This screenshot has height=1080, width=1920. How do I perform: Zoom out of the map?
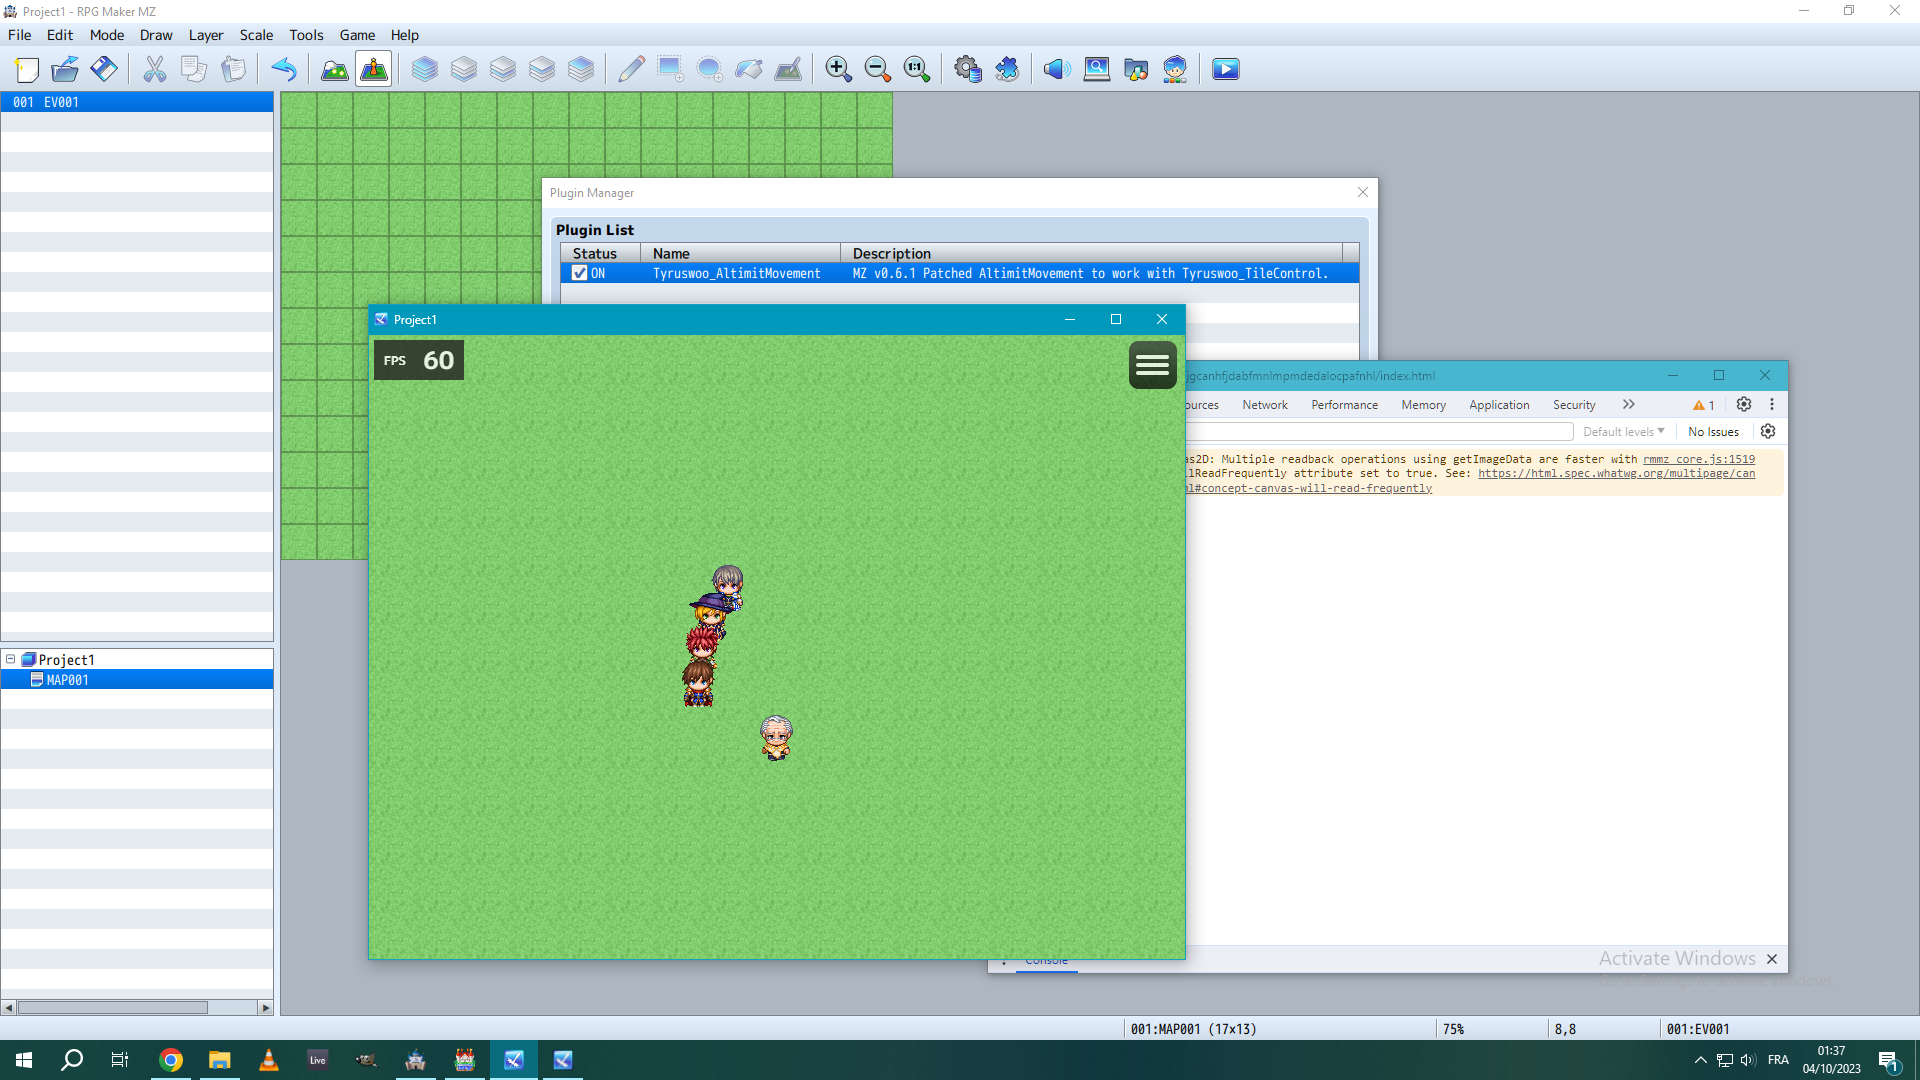(x=877, y=69)
